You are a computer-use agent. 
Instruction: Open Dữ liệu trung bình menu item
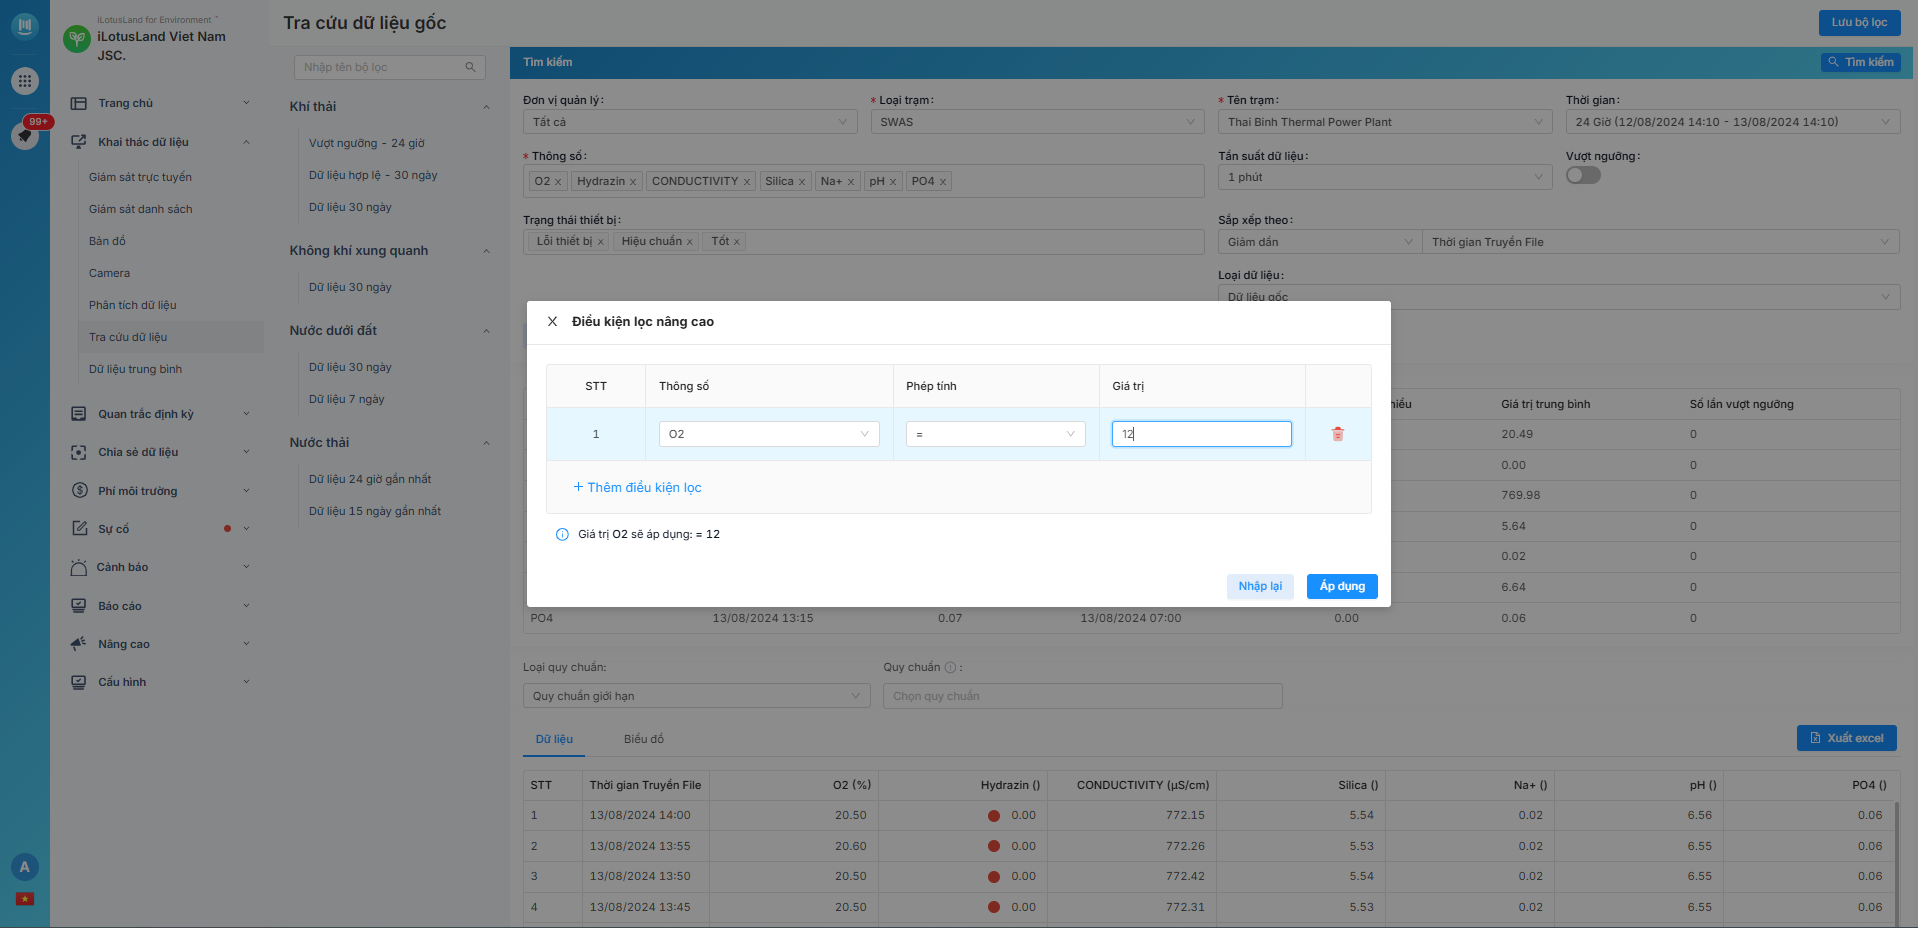[135, 369]
